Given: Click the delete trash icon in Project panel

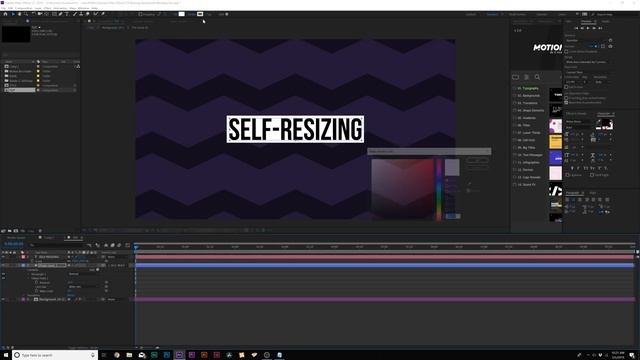Looking at the screenshot, I should click(40, 231).
